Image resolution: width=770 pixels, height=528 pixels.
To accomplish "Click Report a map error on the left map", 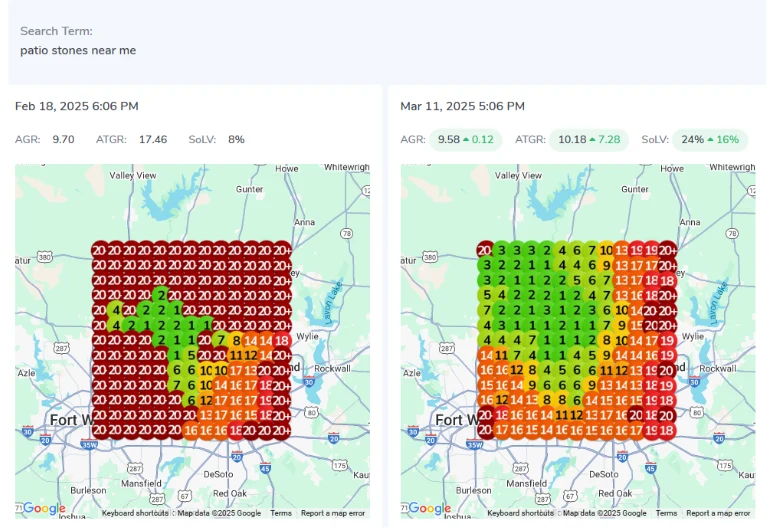I will tap(333, 513).
